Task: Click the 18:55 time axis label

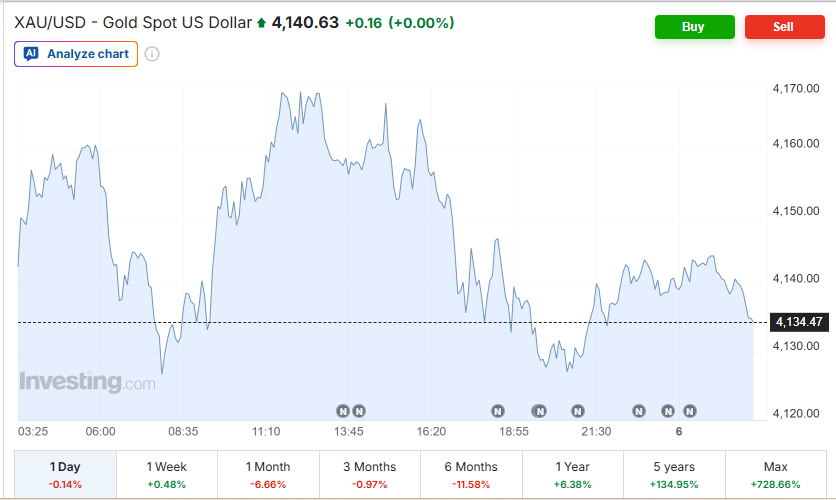Action: 514,431
